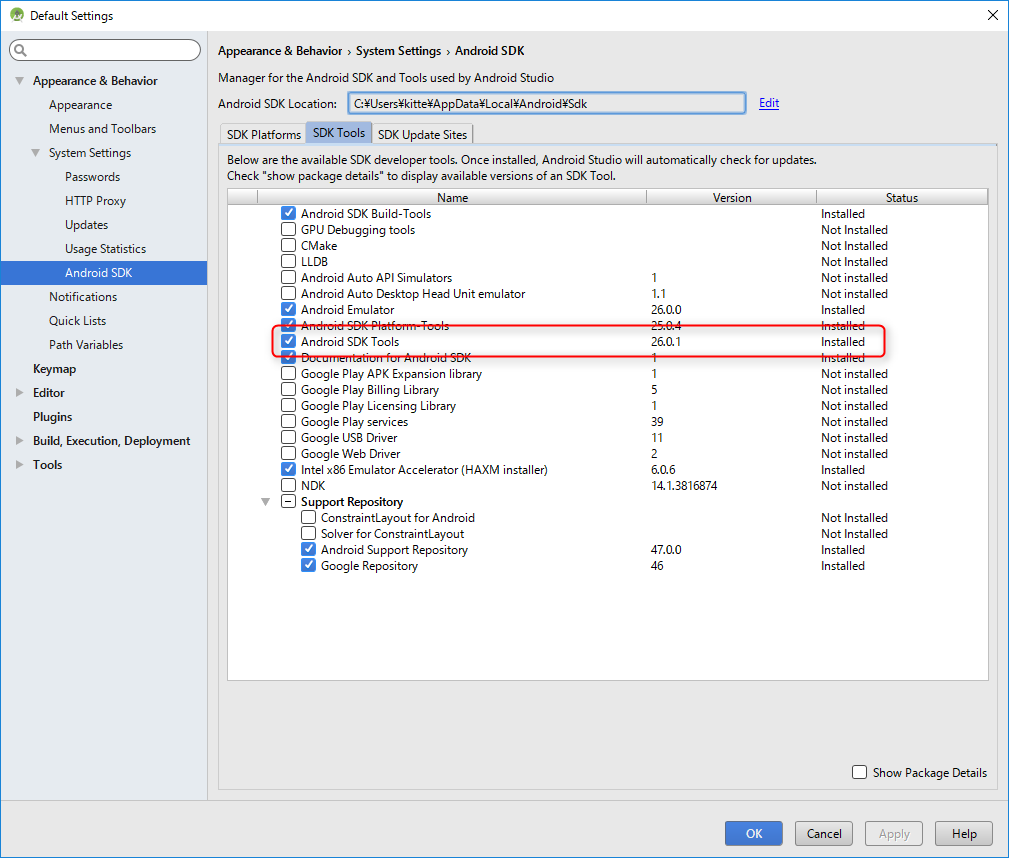Image resolution: width=1009 pixels, height=858 pixels.
Task: Click the OK button
Action: point(754,834)
